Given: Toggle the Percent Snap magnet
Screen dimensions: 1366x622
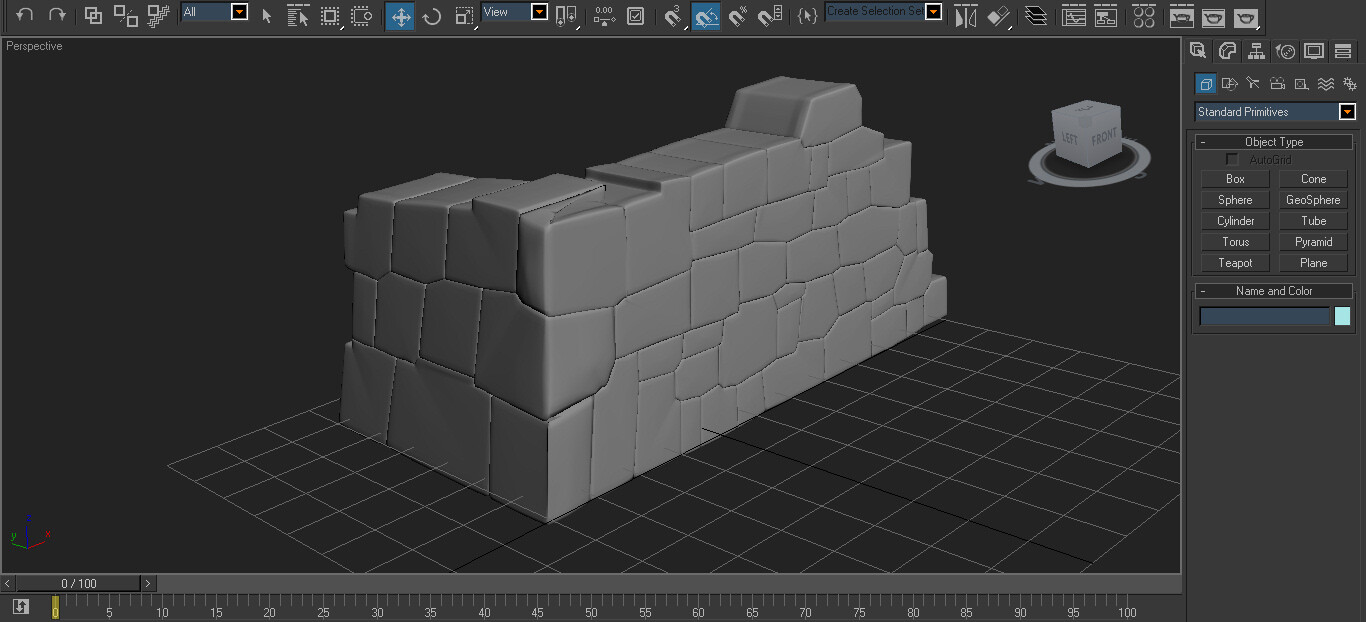Looking at the screenshot, I should 738,16.
